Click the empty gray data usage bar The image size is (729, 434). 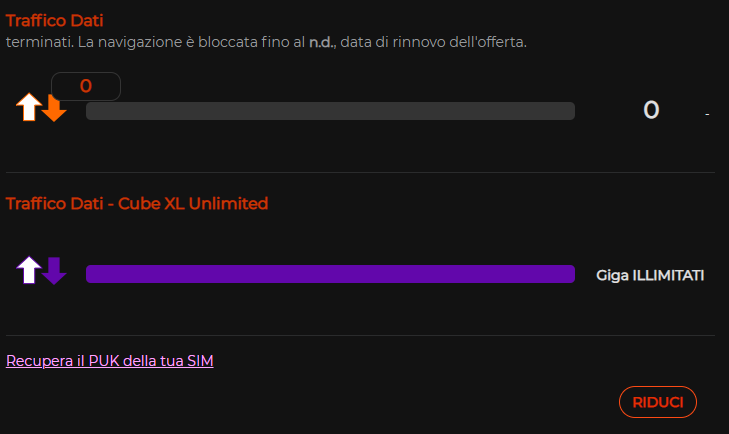click(330, 111)
